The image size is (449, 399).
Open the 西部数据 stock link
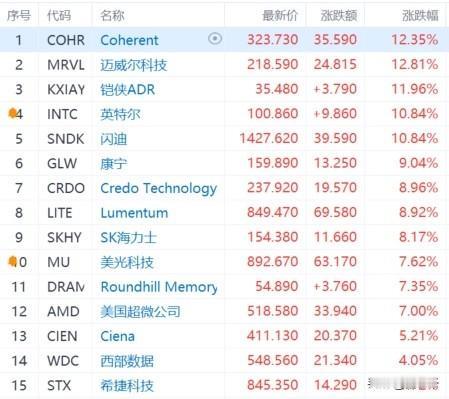(127, 361)
